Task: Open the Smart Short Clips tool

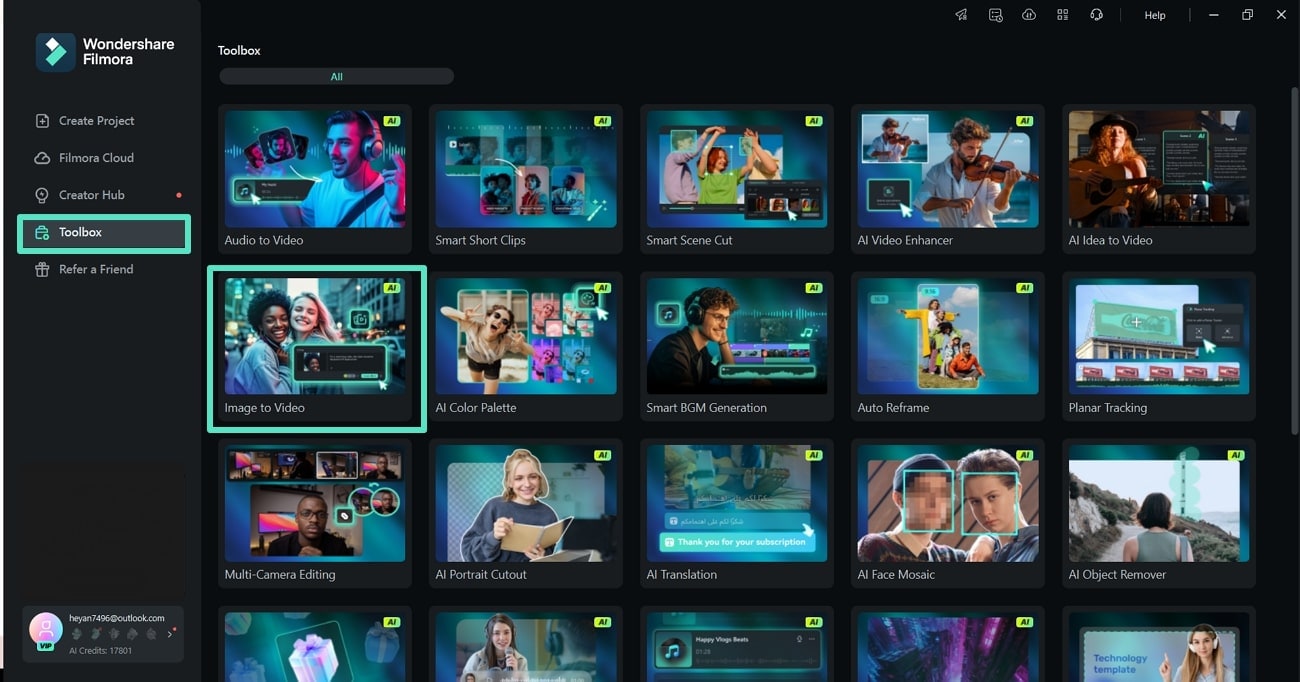Action: pos(526,179)
